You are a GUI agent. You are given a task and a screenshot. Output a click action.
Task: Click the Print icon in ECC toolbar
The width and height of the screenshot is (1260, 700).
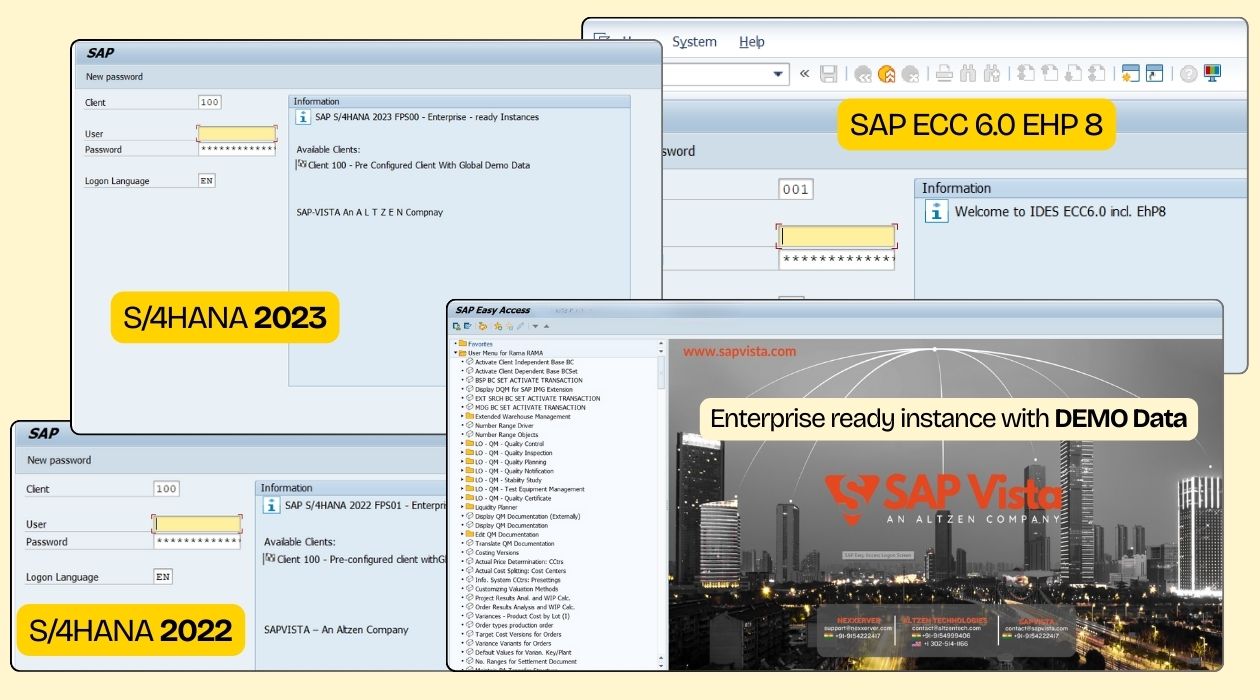(944, 74)
